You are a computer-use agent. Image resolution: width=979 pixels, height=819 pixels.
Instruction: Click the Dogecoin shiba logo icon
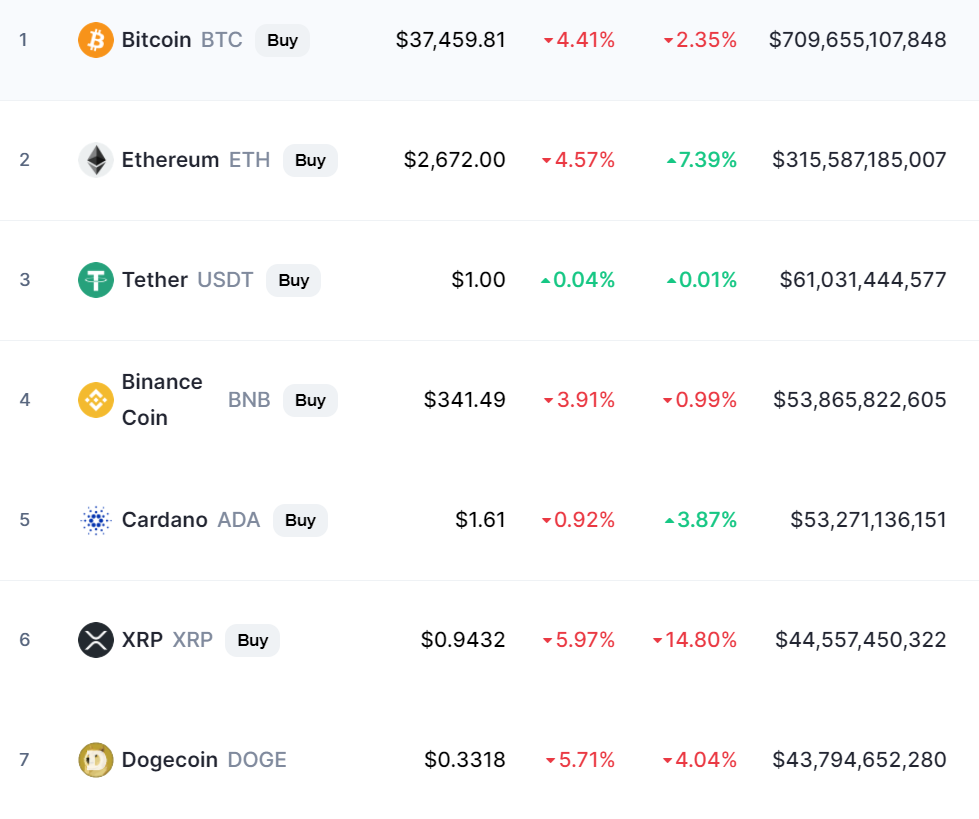point(96,760)
